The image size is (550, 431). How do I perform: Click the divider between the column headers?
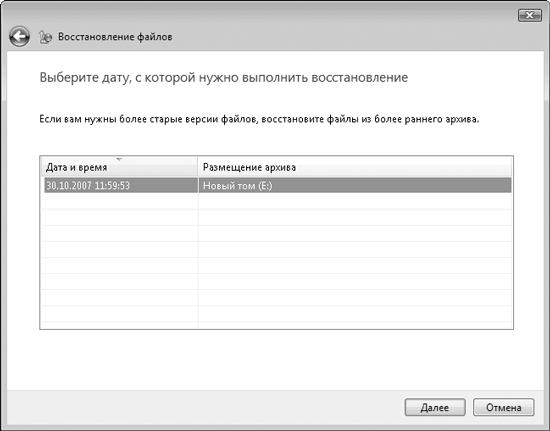(x=198, y=167)
